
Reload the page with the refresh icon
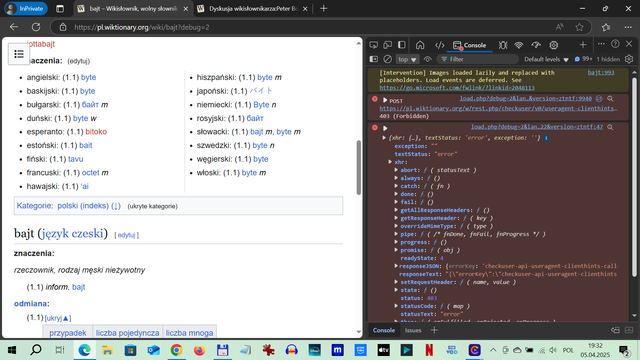[x=36, y=27]
